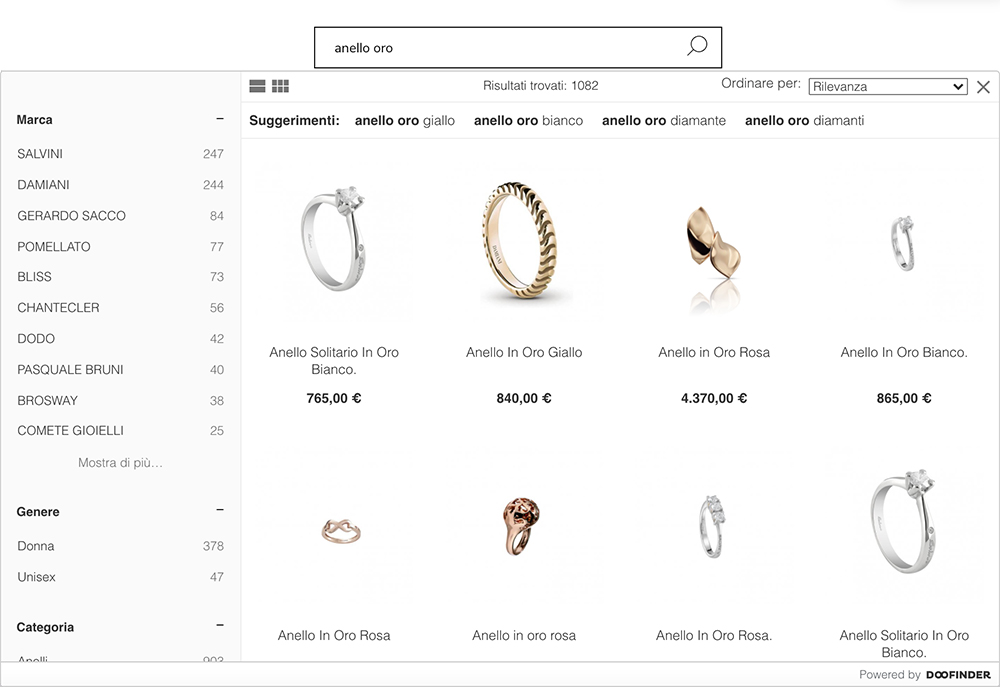
Task: Open the Anello in Oro Rosa 4.370,00 € title
Action: 714,352
